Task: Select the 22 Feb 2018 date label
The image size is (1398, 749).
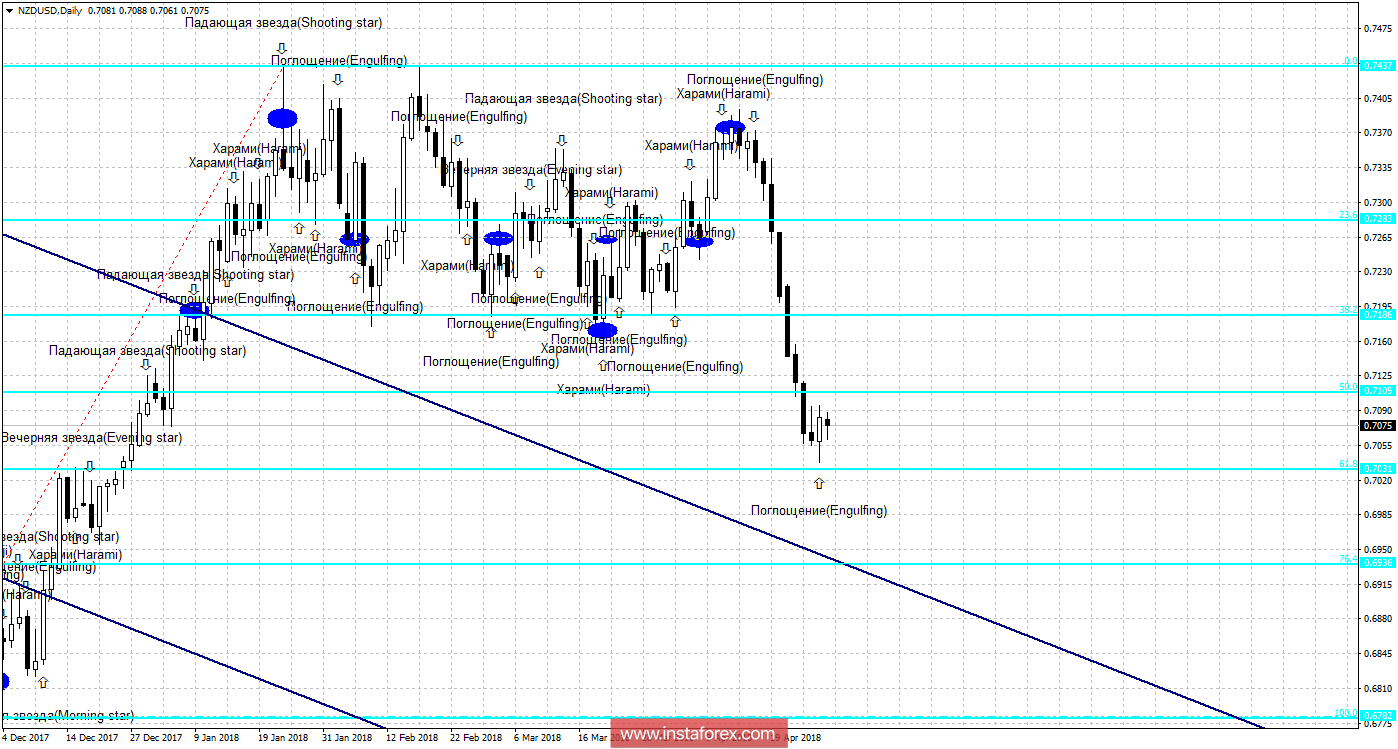Action: pos(475,738)
